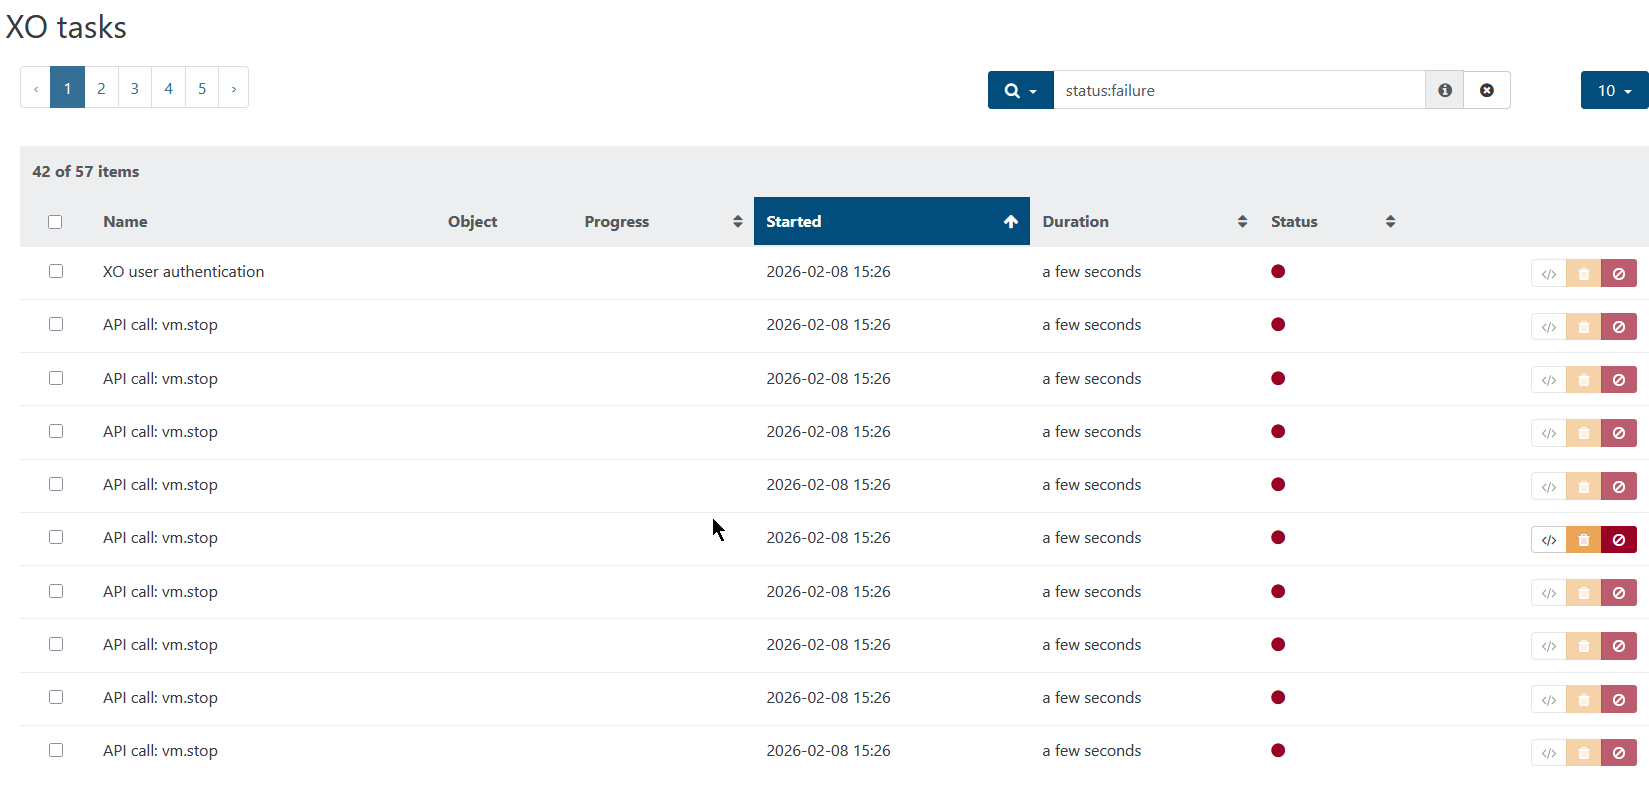1649x797 pixels.
Task: Click the info icon beside the search filter
Action: click(1444, 90)
